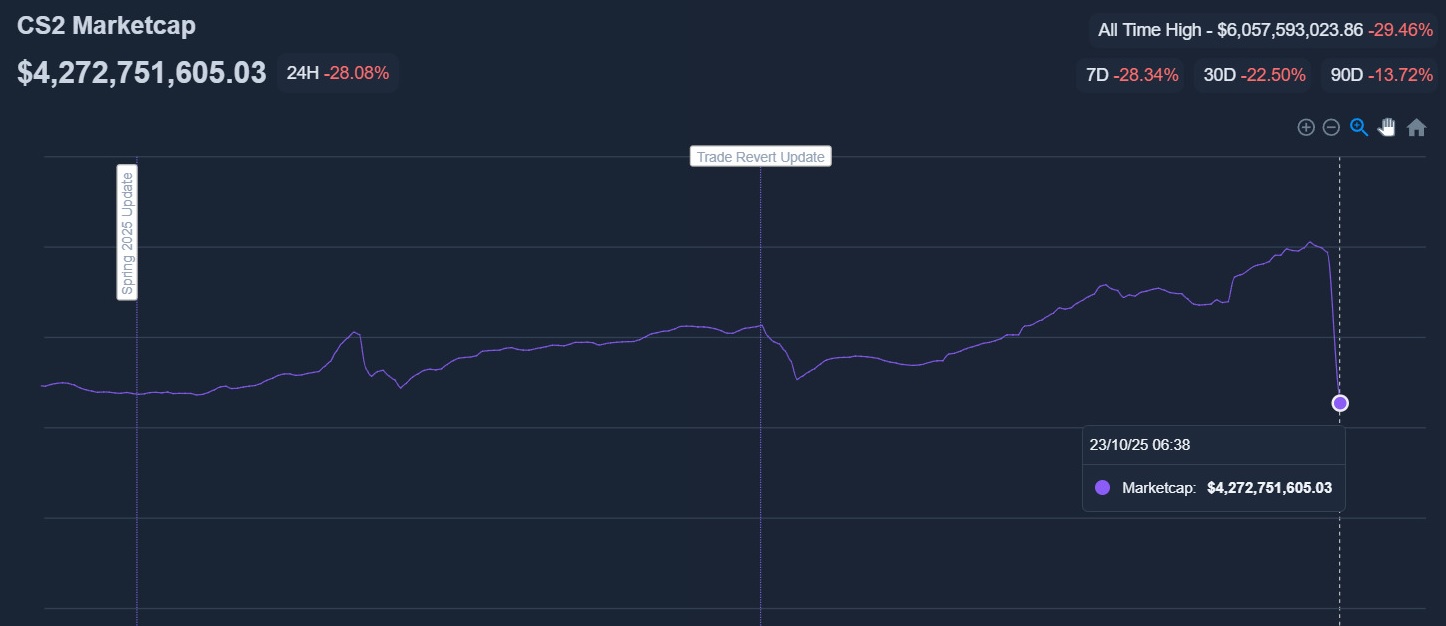1446x626 pixels.
Task: Click the Marketcap value in the tooltip
Action: click(1269, 487)
